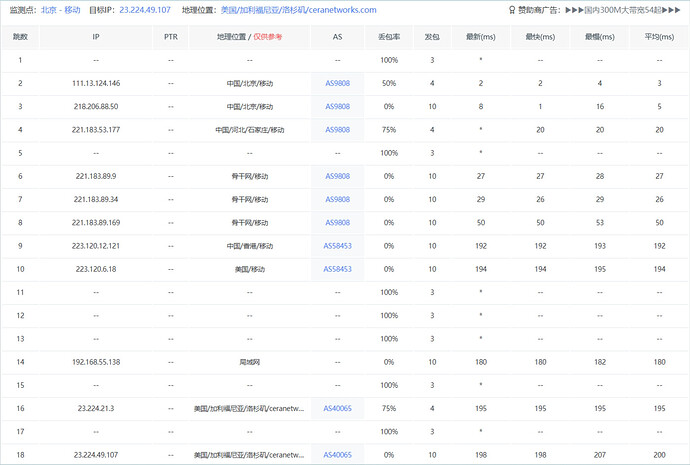The width and height of the screenshot is (690, 465).
Task: Click AS9808 link in hop 6 row
Action: click(338, 176)
